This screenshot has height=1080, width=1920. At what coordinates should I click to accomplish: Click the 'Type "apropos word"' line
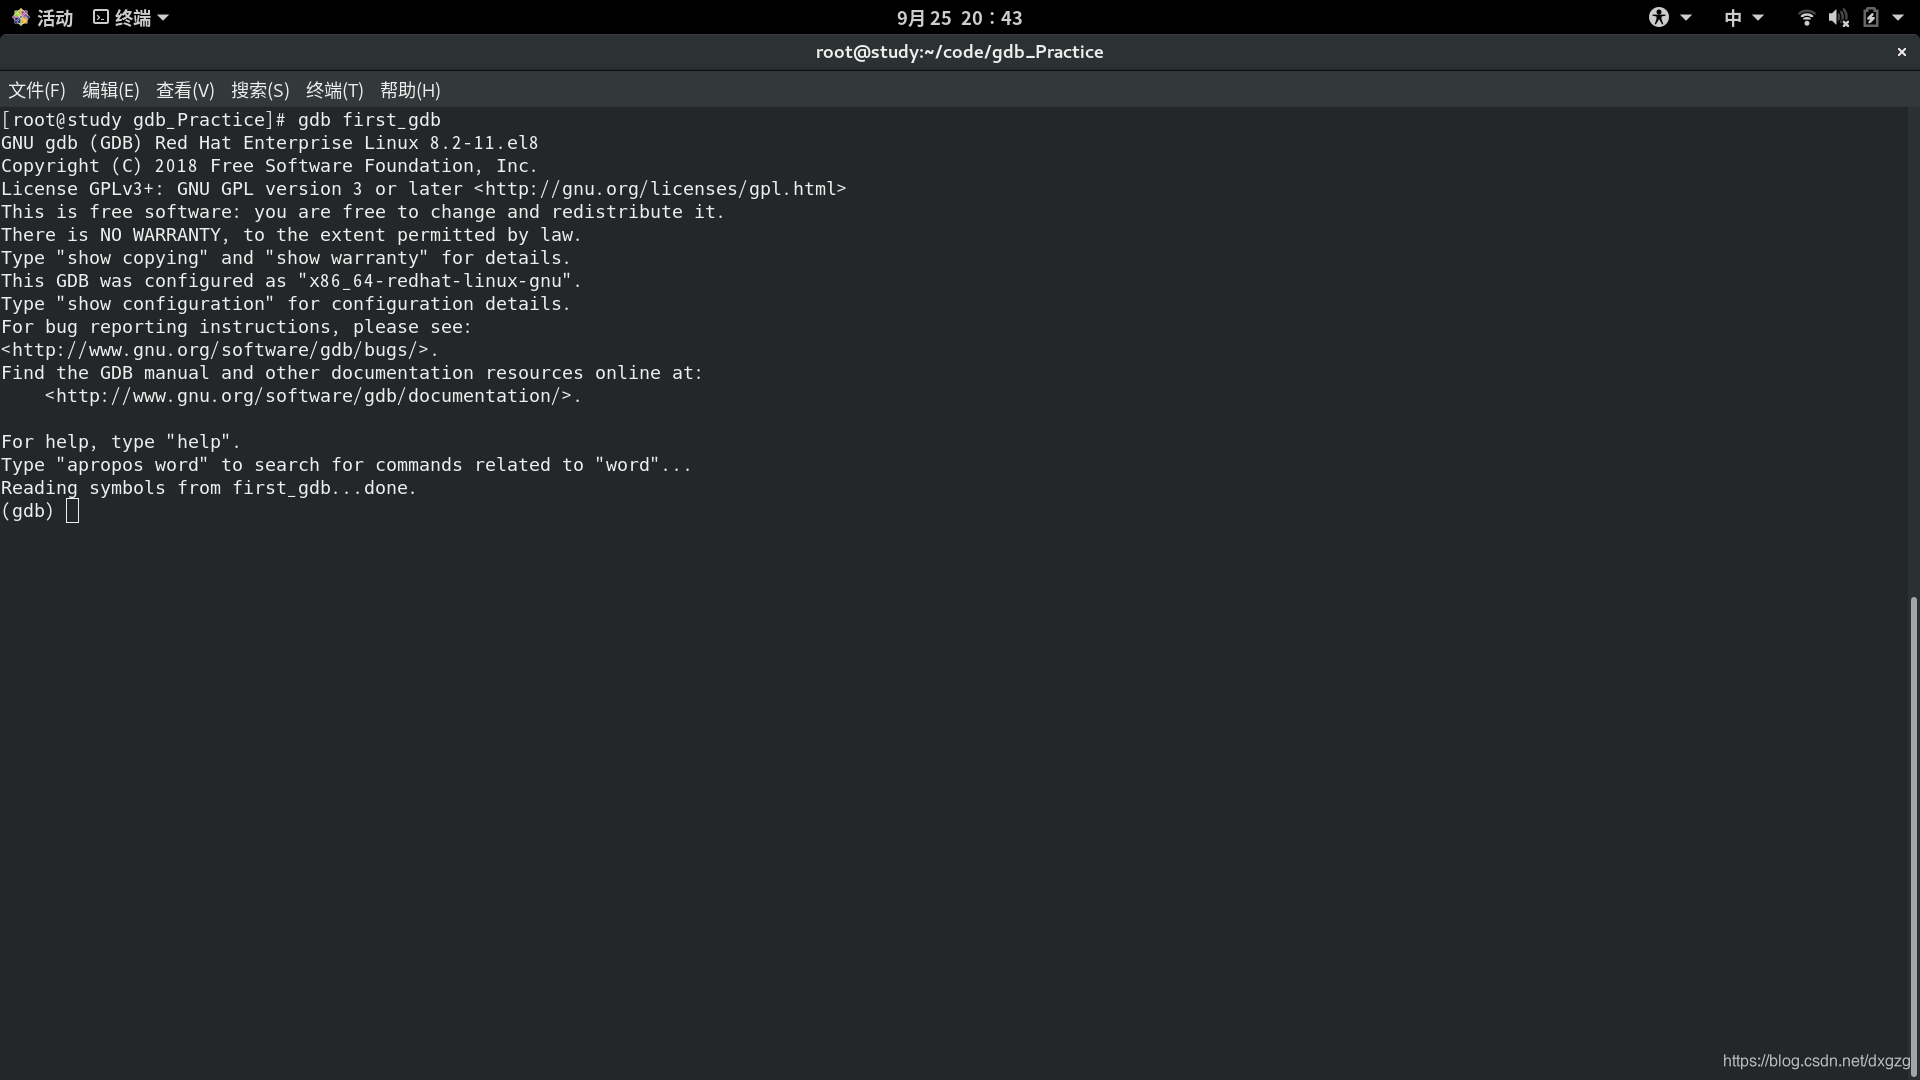click(347, 465)
